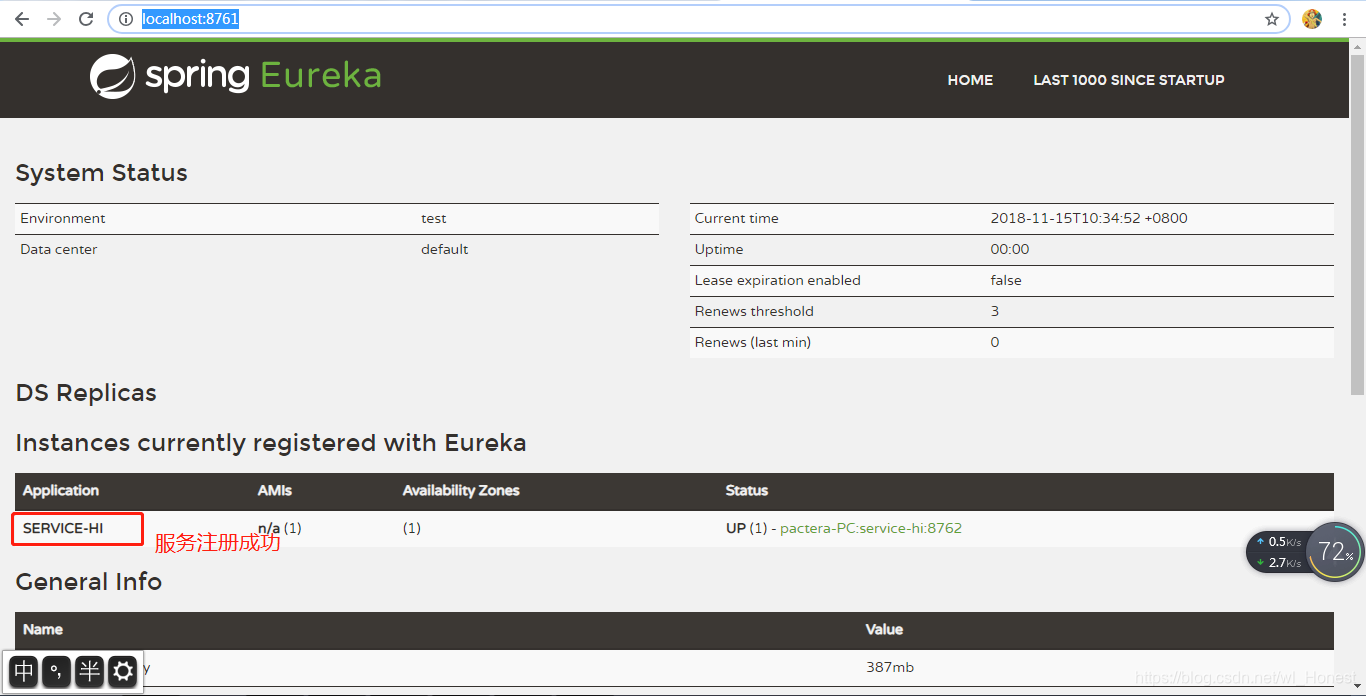Open IME settings gear icon
This screenshot has height=696, width=1366.
123,671
